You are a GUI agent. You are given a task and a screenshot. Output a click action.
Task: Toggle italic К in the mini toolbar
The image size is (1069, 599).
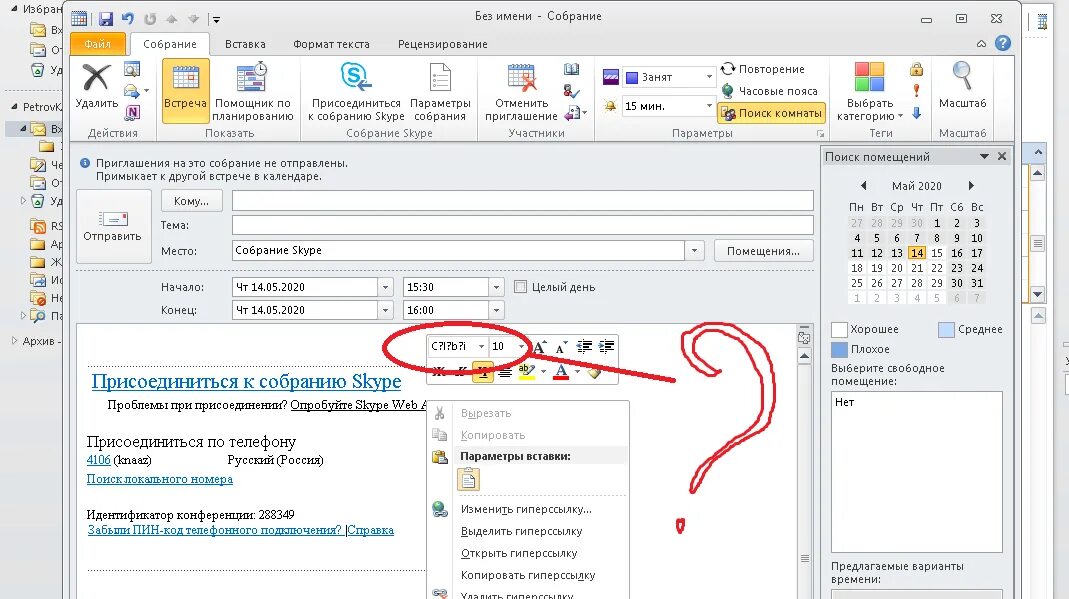[x=461, y=372]
